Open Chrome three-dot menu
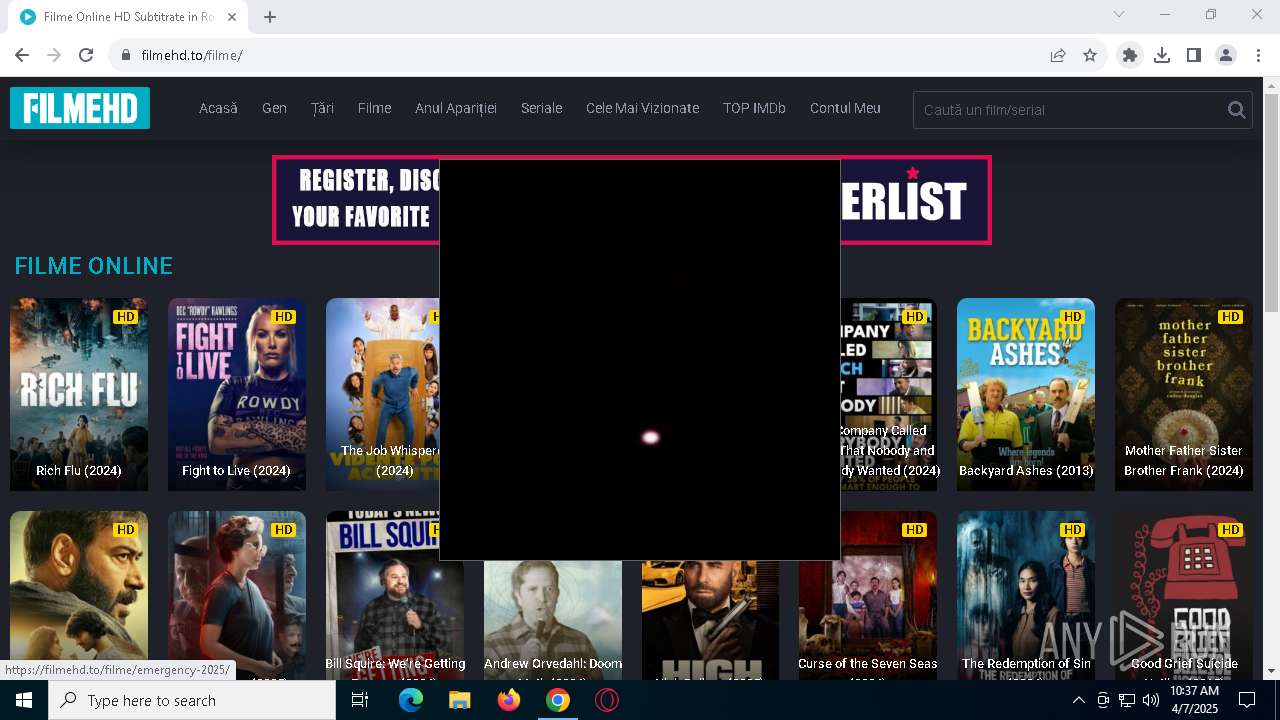The height and width of the screenshot is (720, 1280). 1258,55
